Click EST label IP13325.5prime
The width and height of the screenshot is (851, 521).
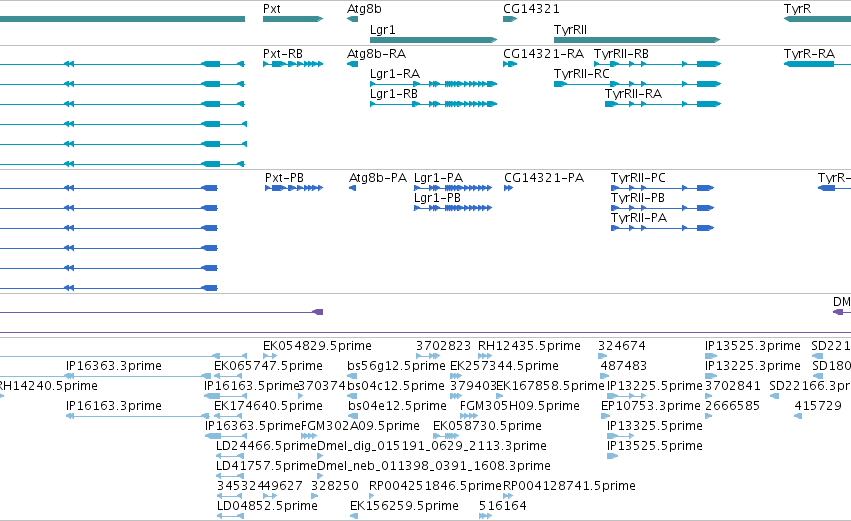point(655,427)
